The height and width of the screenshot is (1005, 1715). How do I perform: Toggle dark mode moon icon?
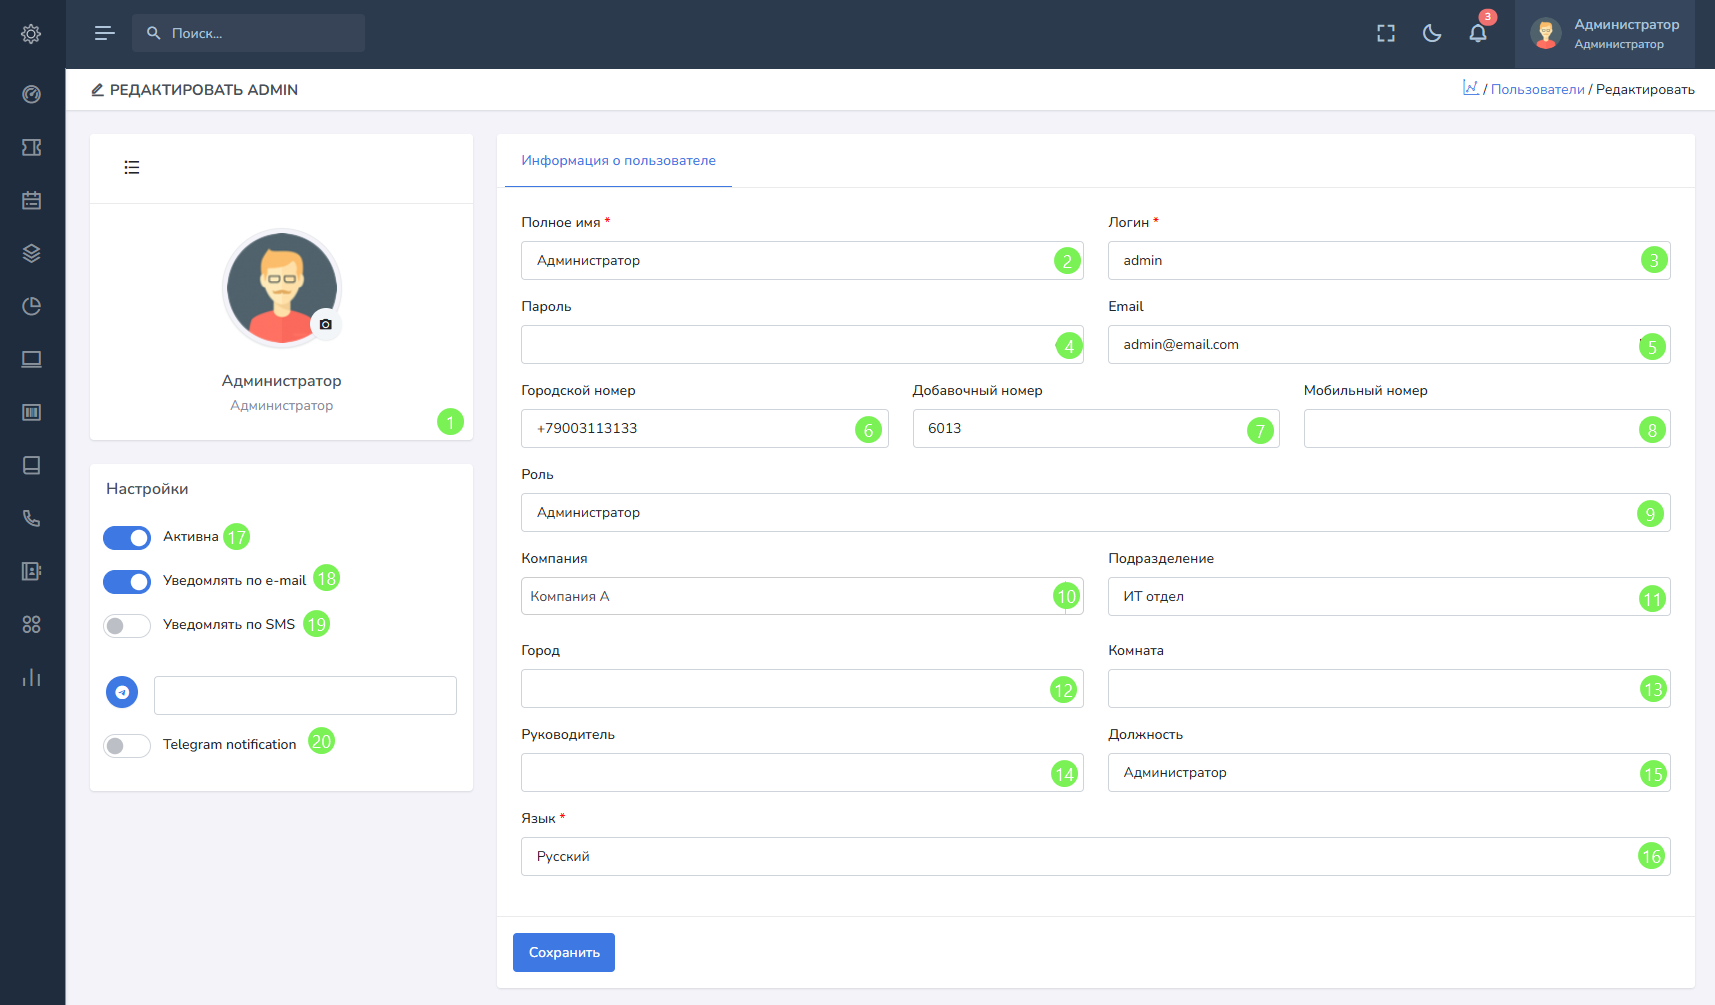pos(1432,33)
